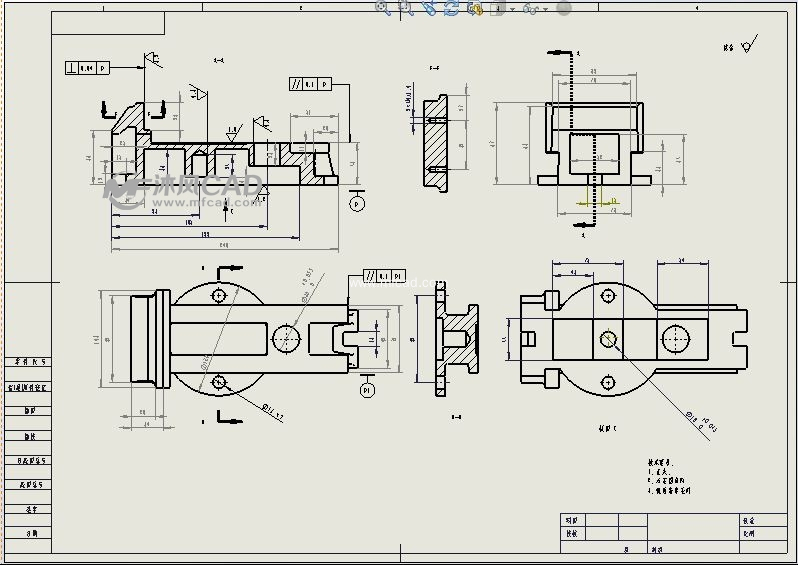The width and height of the screenshot is (798, 565).
Task: Select the parallelism tolerance frame referencing P1
Action: [384, 275]
